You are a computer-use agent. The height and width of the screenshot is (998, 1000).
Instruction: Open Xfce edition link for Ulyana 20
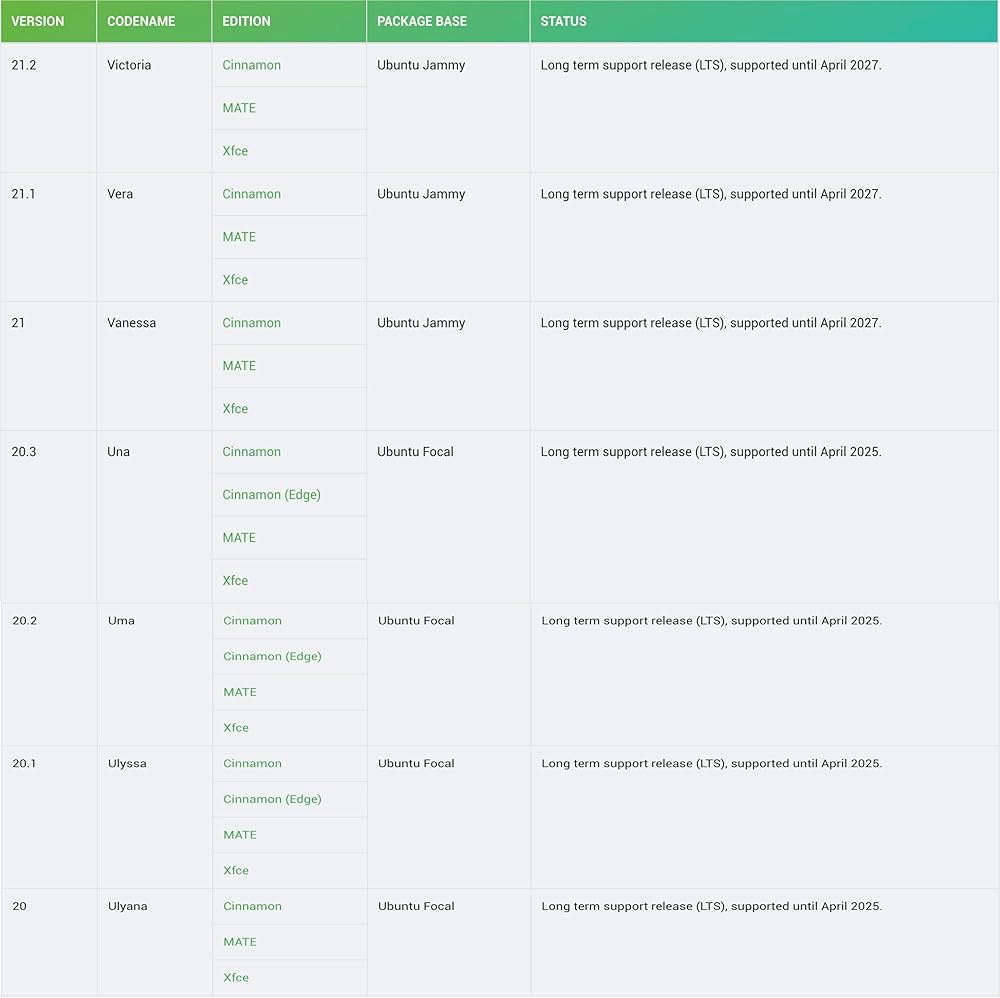(x=236, y=978)
